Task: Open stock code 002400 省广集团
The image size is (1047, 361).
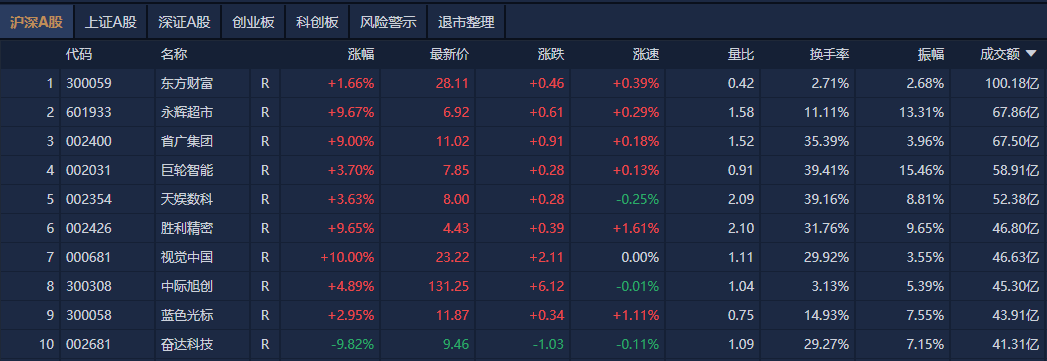Action: pos(89,141)
